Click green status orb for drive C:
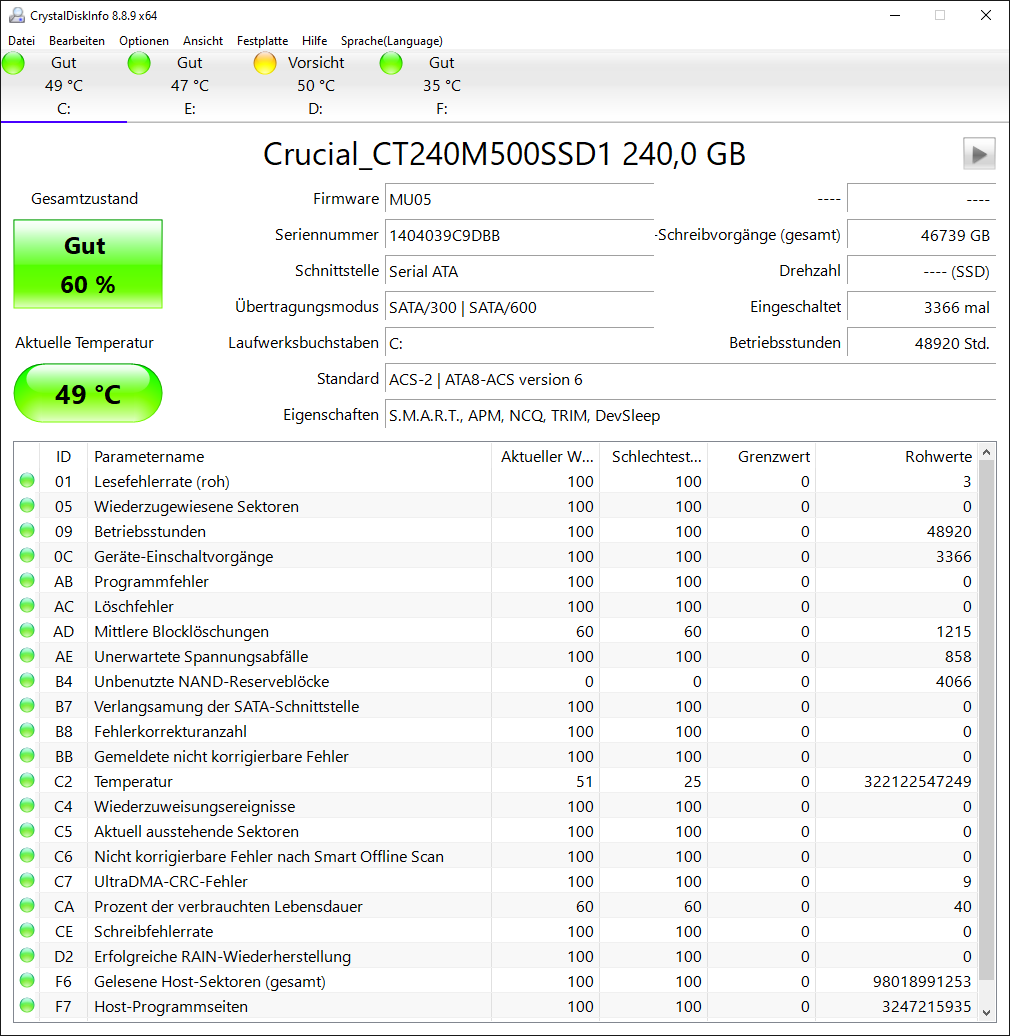 13,63
